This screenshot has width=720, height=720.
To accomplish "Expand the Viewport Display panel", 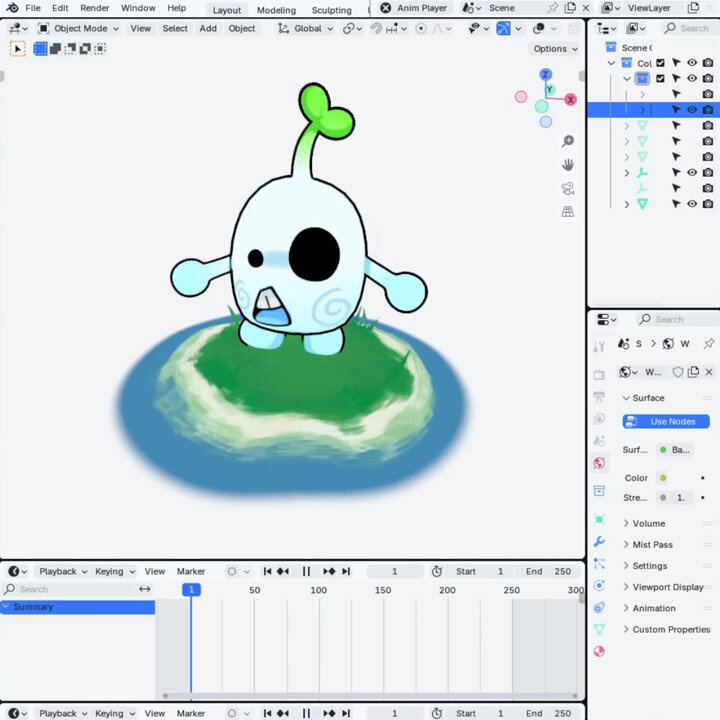I will 667,587.
